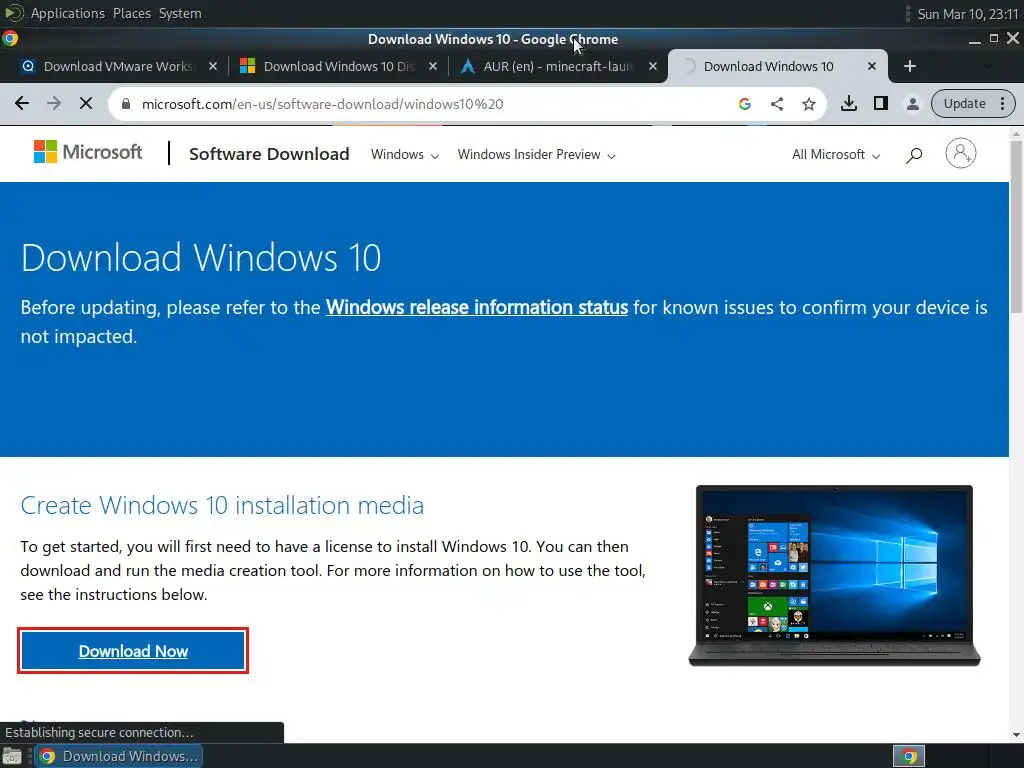Click the clock in top panel
Screen dimensions: 1024x768
click(x=967, y=14)
